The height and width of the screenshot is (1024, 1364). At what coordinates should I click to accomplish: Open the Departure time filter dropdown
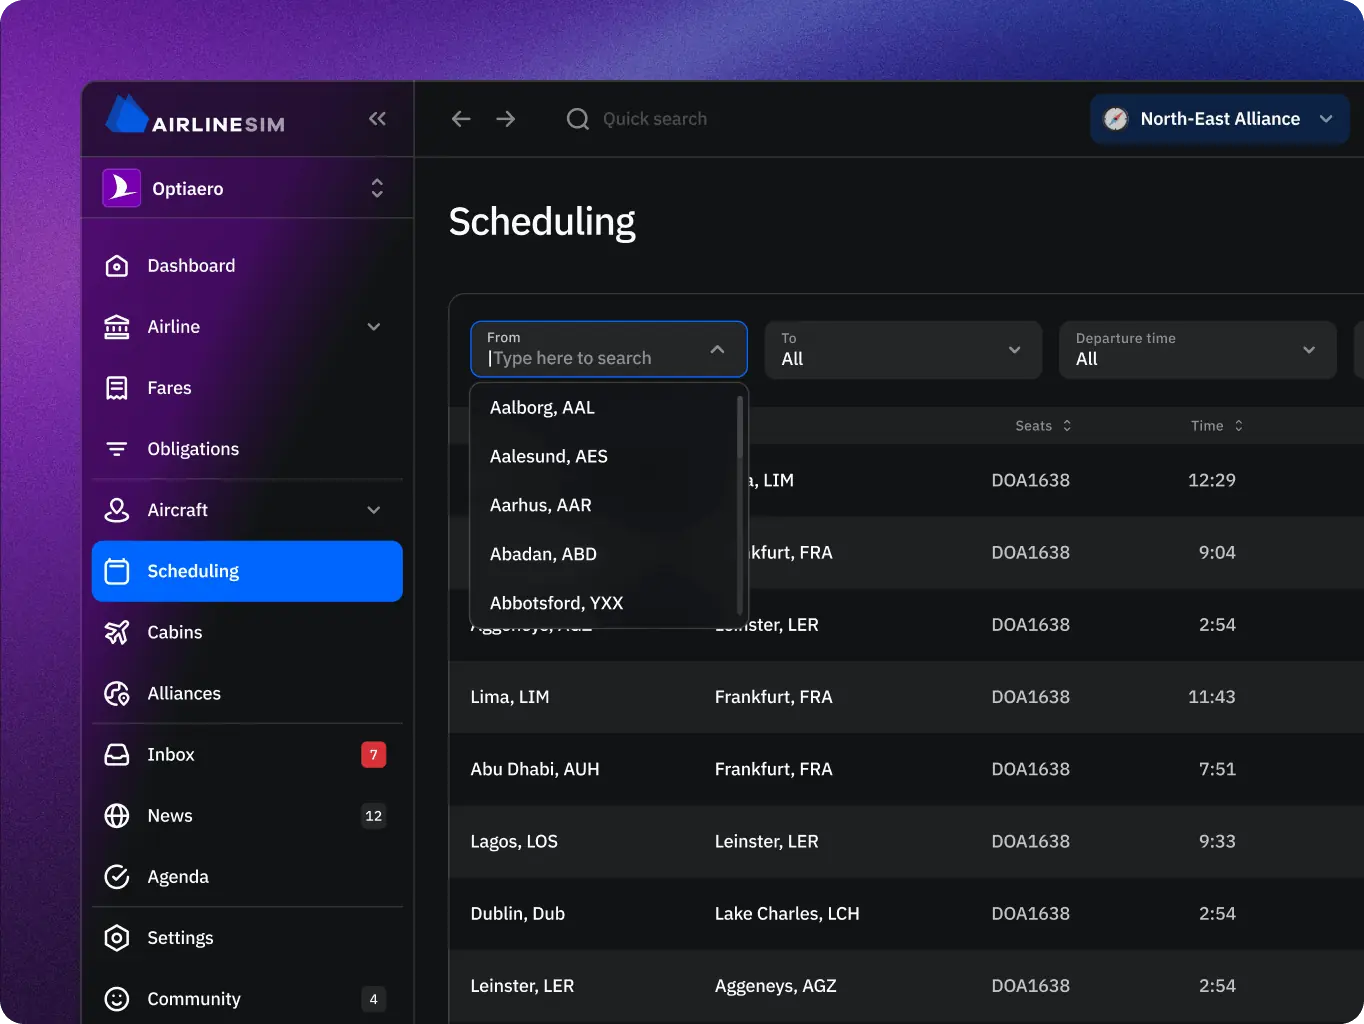[1196, 350]
